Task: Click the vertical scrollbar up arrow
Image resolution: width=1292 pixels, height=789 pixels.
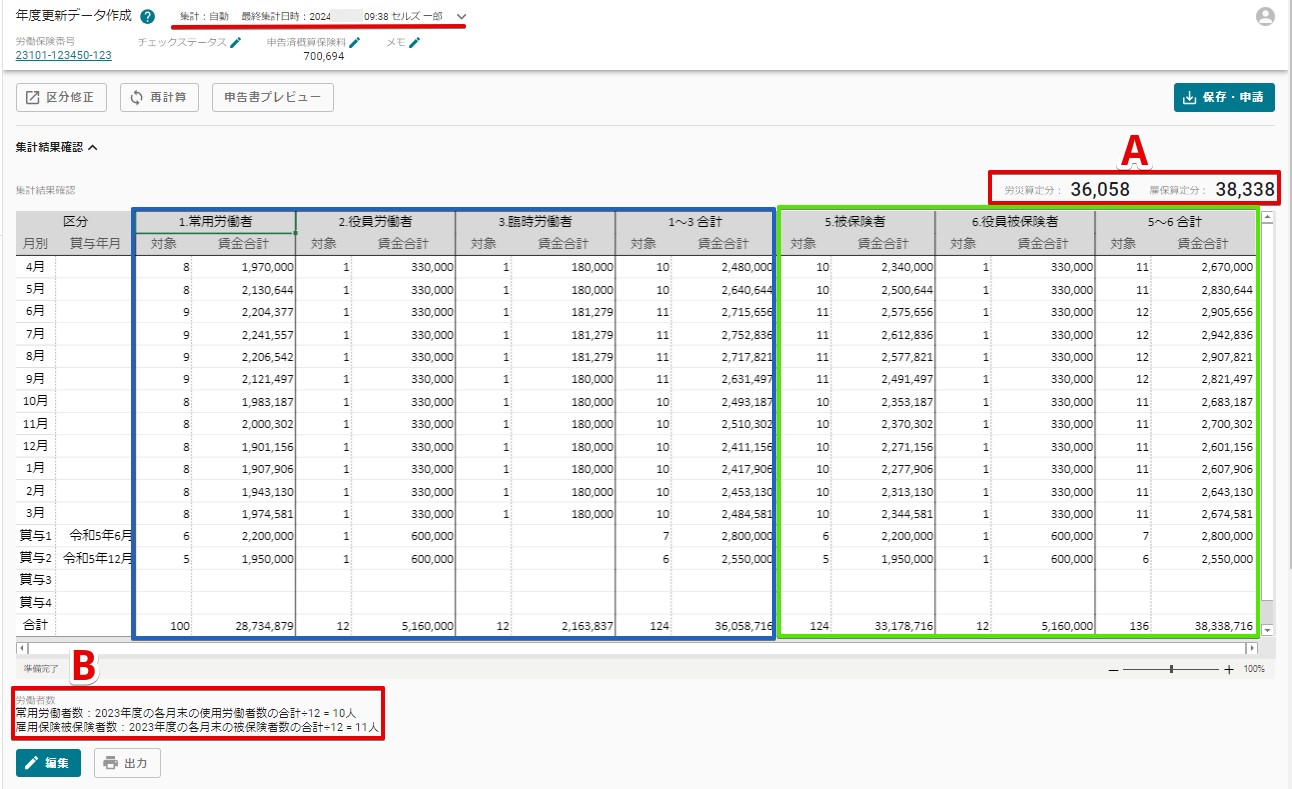Action: (1268, 216)
